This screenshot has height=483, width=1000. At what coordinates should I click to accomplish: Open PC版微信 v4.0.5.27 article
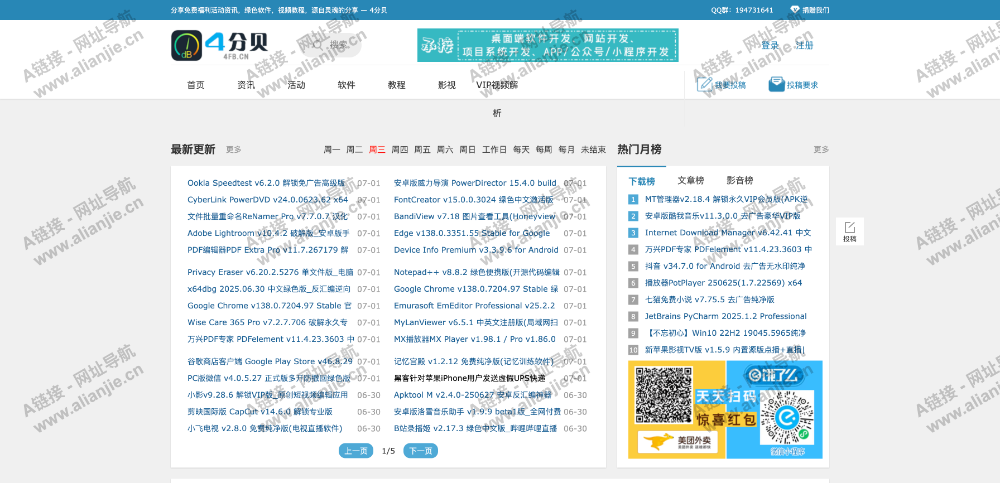[268, 378]
